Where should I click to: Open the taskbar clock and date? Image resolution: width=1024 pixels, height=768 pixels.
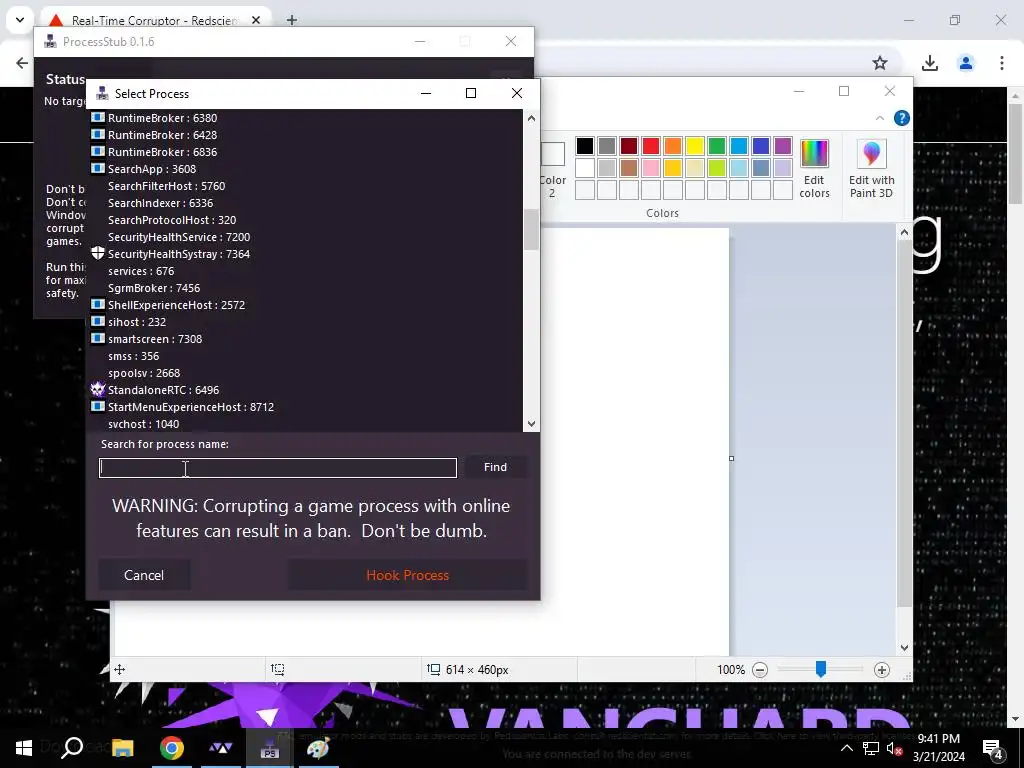938,748
